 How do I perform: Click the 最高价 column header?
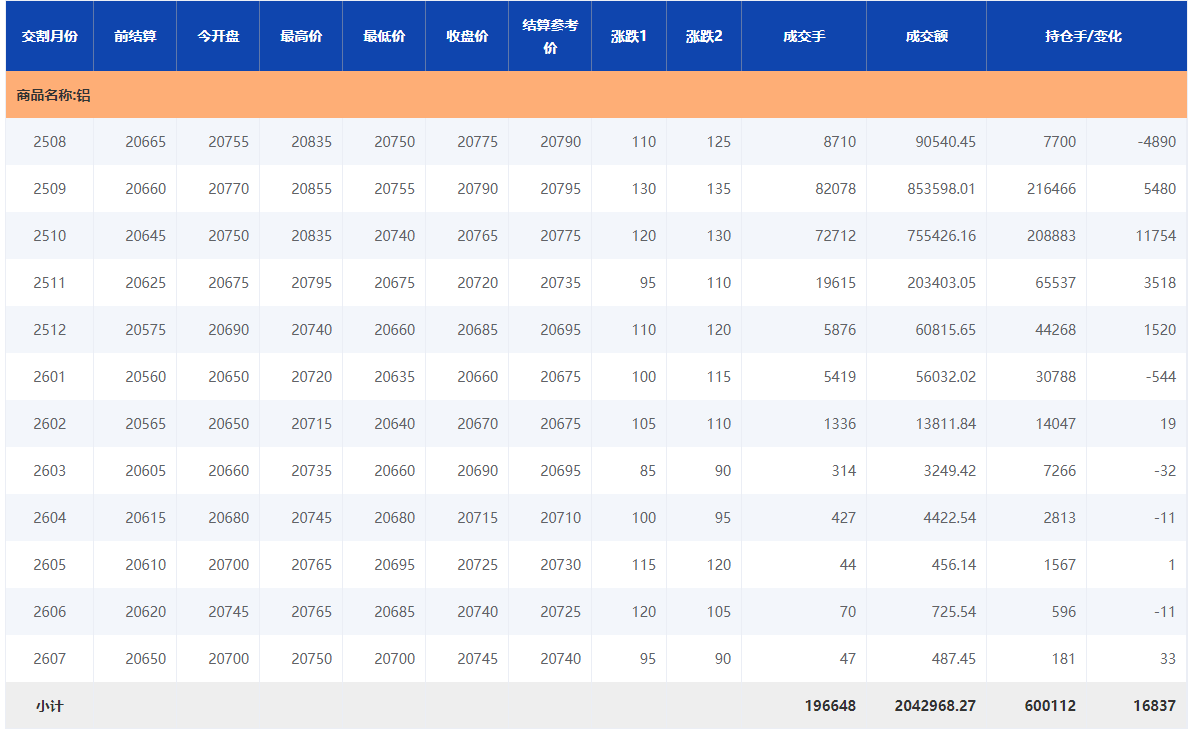301,36
